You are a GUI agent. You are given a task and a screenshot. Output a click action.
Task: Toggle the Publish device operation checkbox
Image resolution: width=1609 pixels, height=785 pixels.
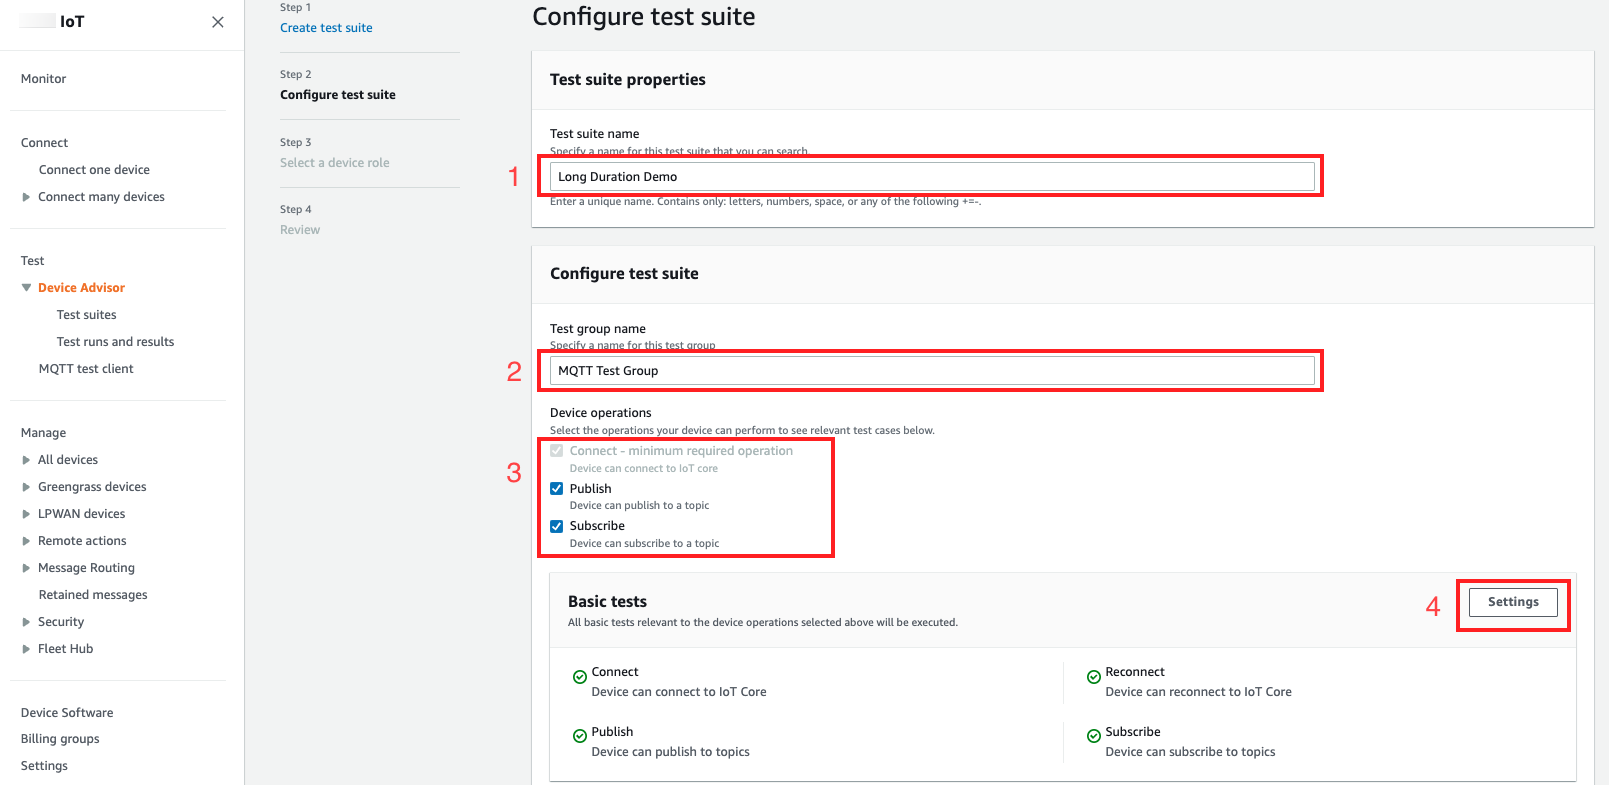click(557, 489)
